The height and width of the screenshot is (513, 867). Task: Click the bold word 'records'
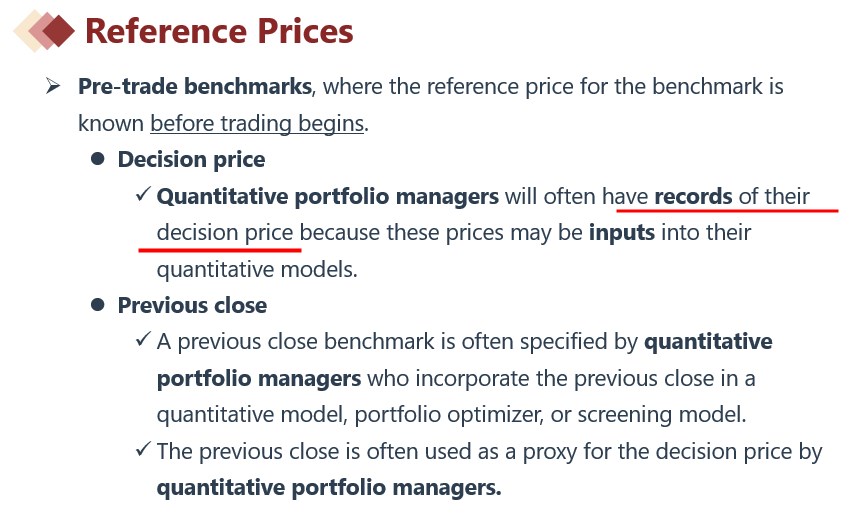693,196
